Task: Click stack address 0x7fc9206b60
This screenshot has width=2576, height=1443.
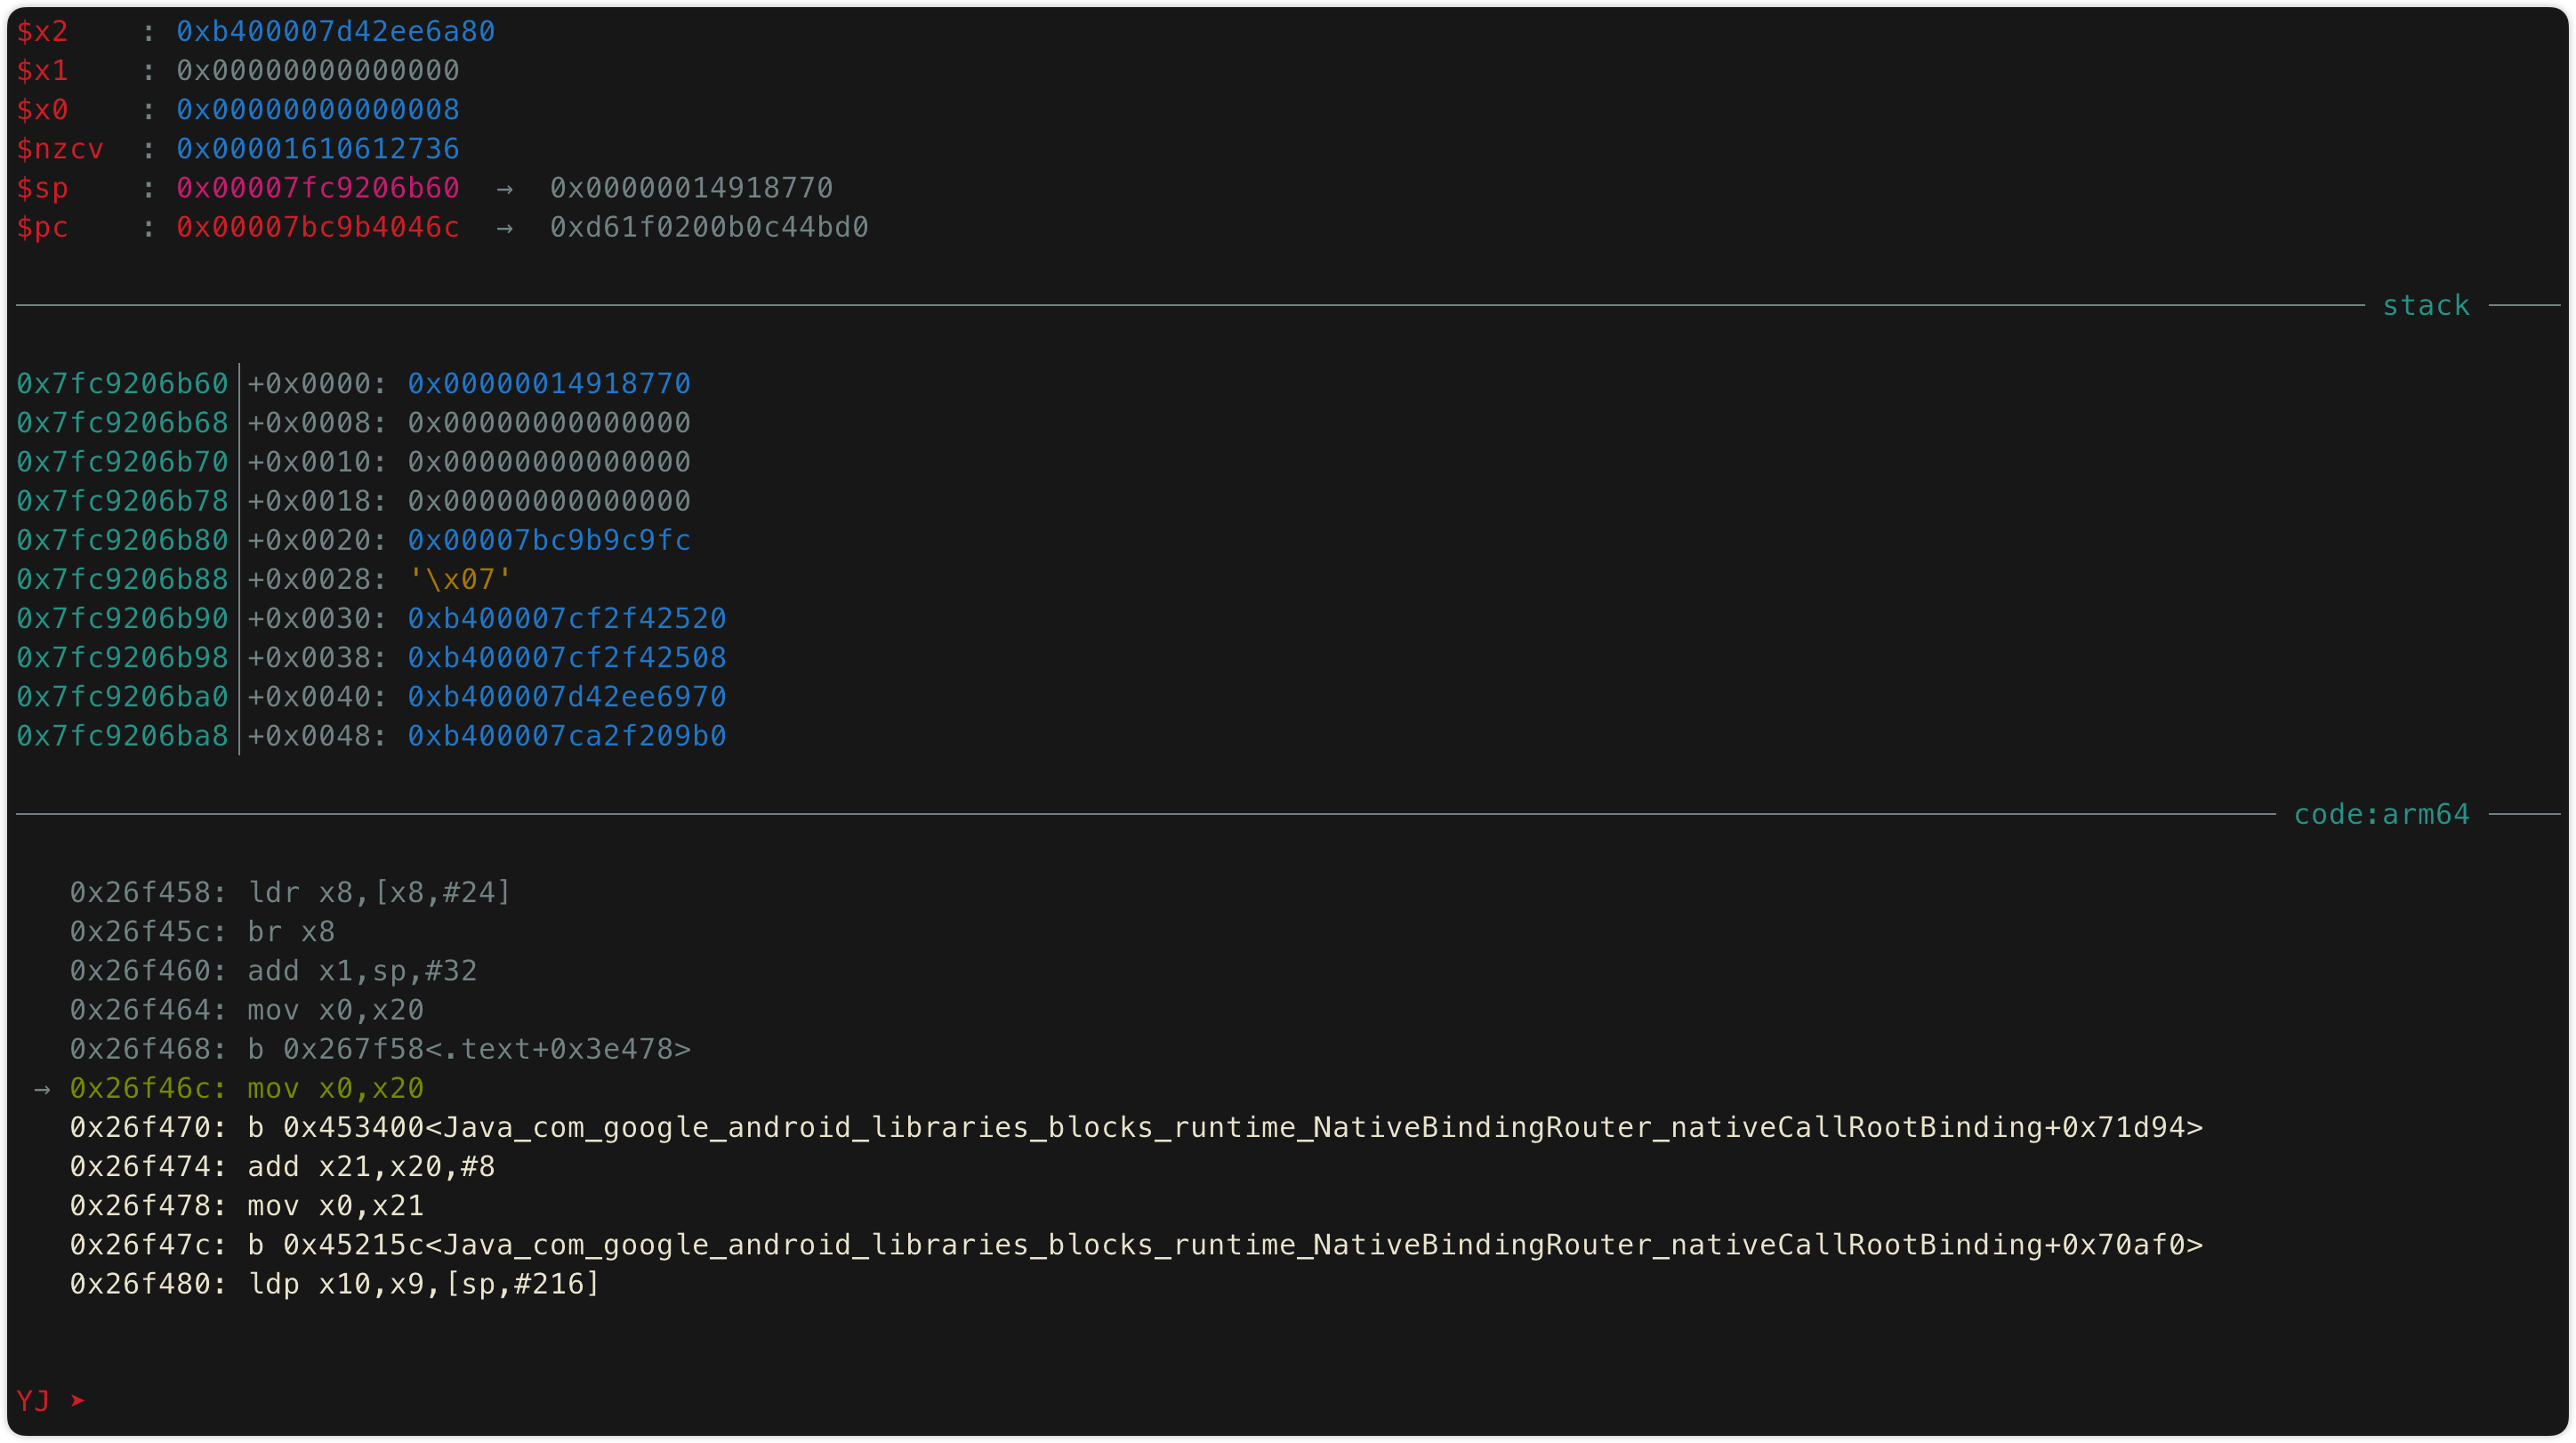Action: [122, 384]
